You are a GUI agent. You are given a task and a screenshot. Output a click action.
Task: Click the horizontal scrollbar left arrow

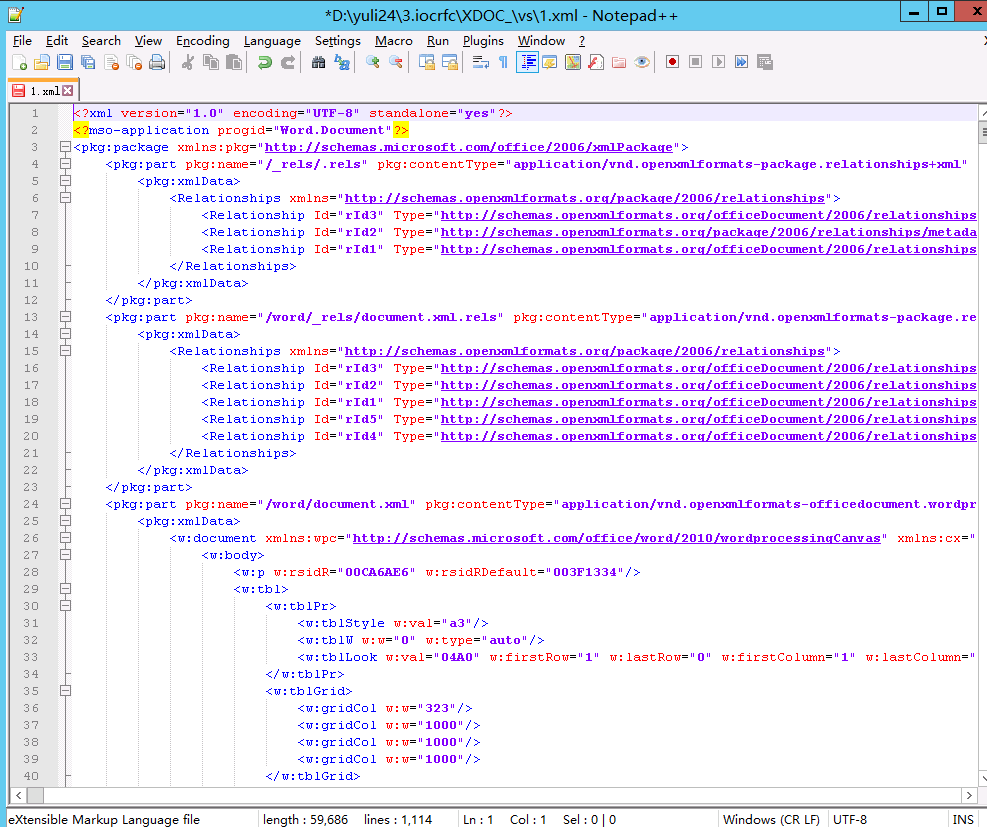(18, 796)
